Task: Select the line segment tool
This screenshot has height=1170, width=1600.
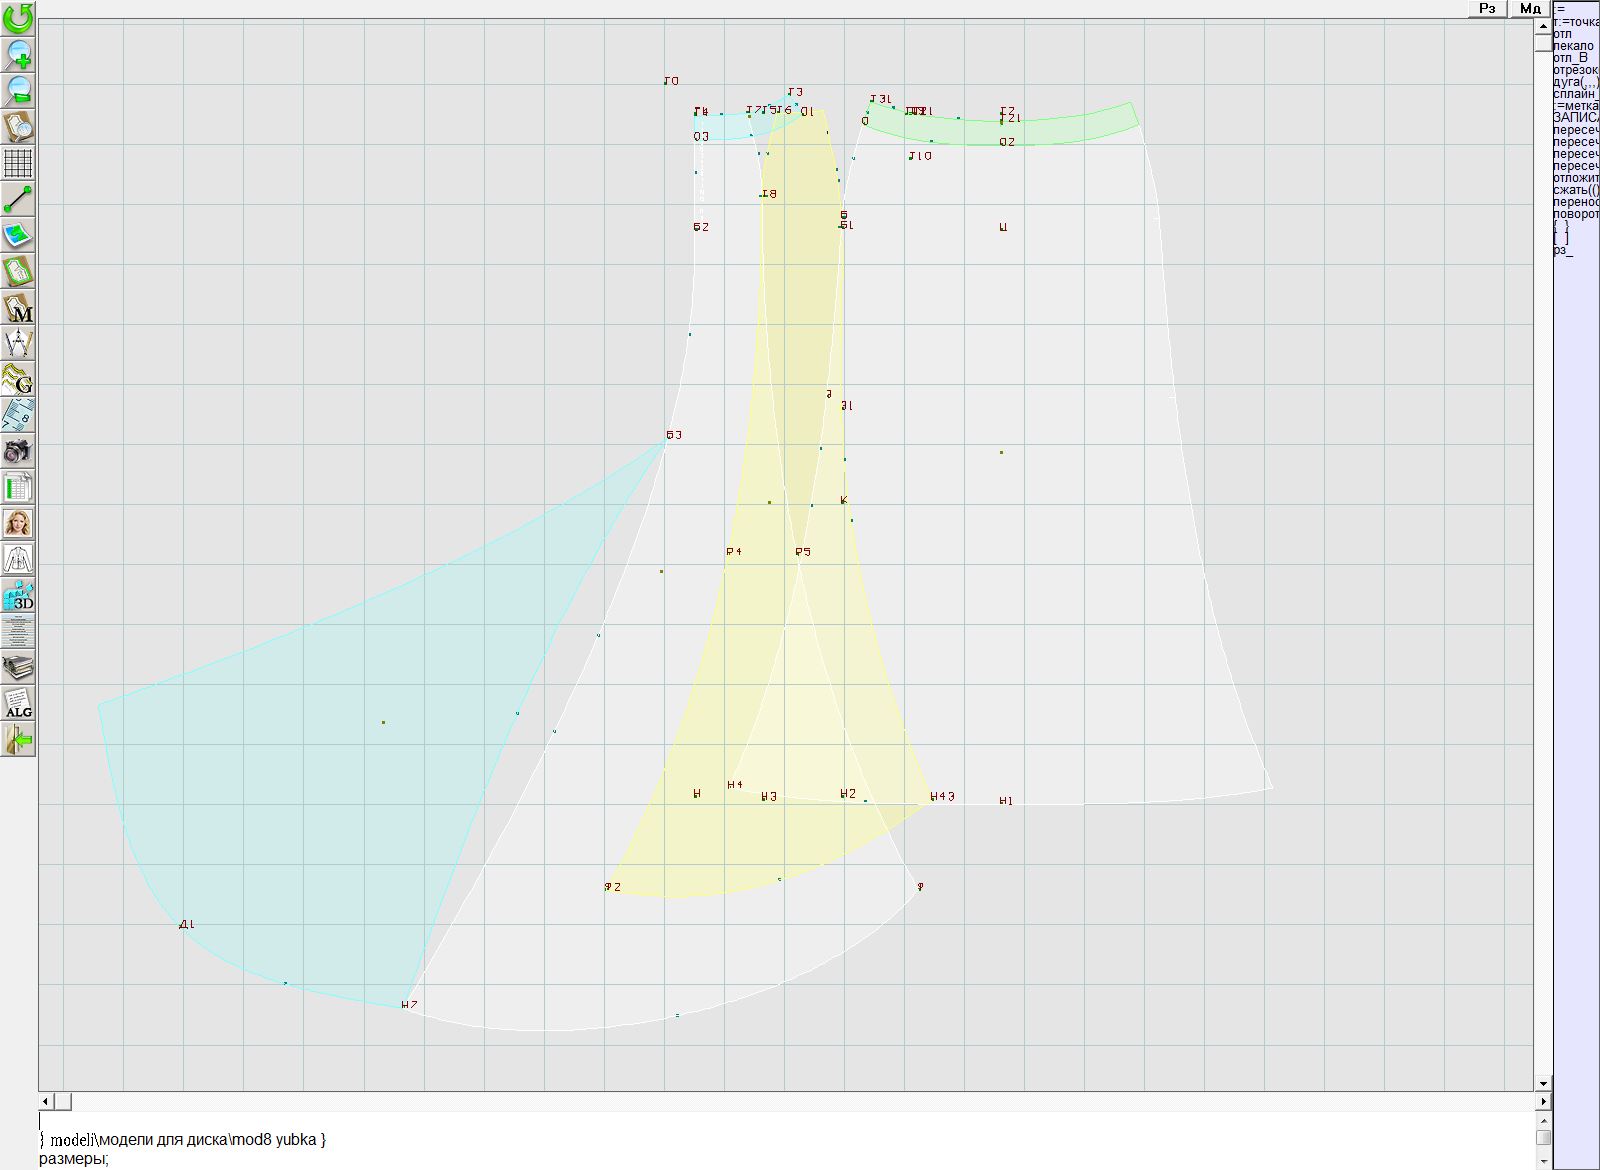Action: [18, 199]
